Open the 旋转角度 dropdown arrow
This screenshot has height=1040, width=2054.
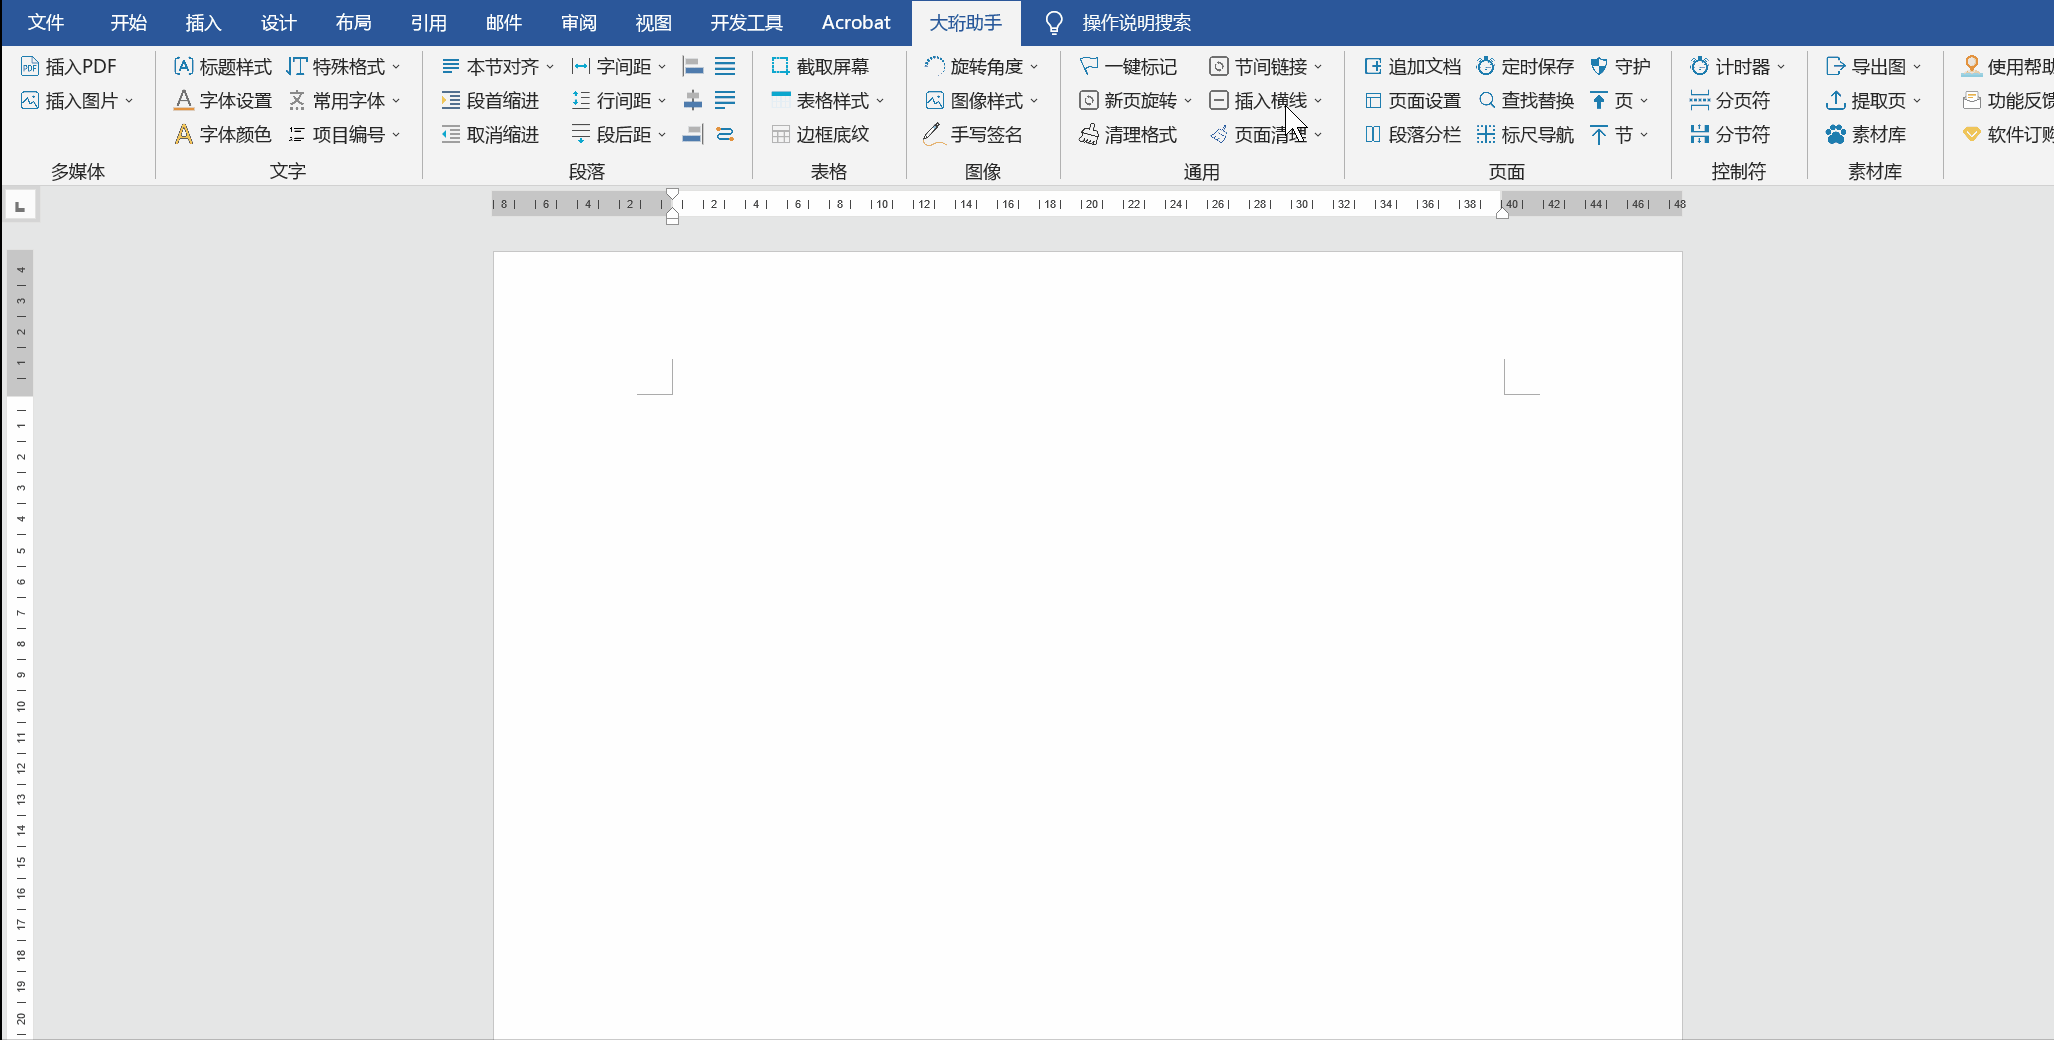[1034, 67]
